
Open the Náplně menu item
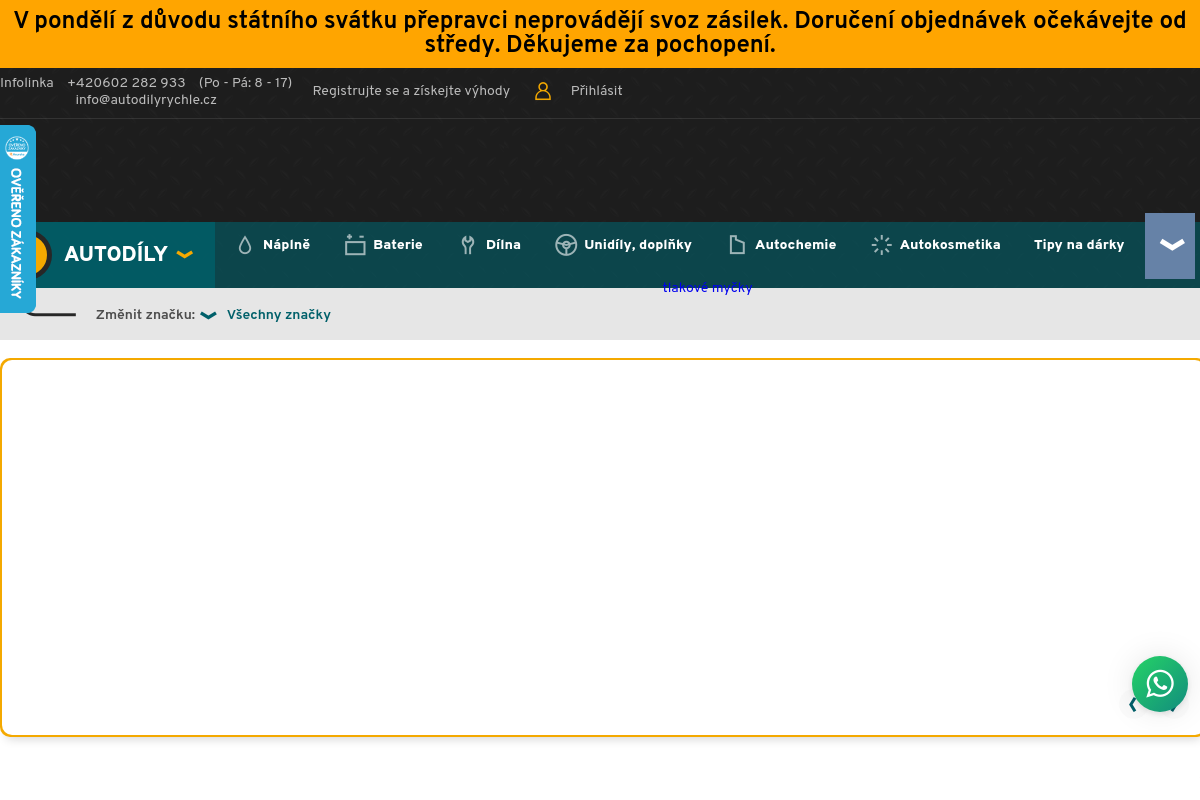click(x=286, y=245)
